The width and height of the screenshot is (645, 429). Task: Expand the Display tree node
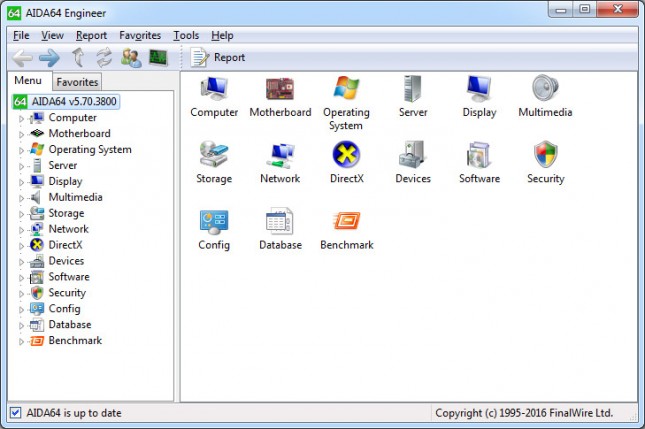click(21, 182)
